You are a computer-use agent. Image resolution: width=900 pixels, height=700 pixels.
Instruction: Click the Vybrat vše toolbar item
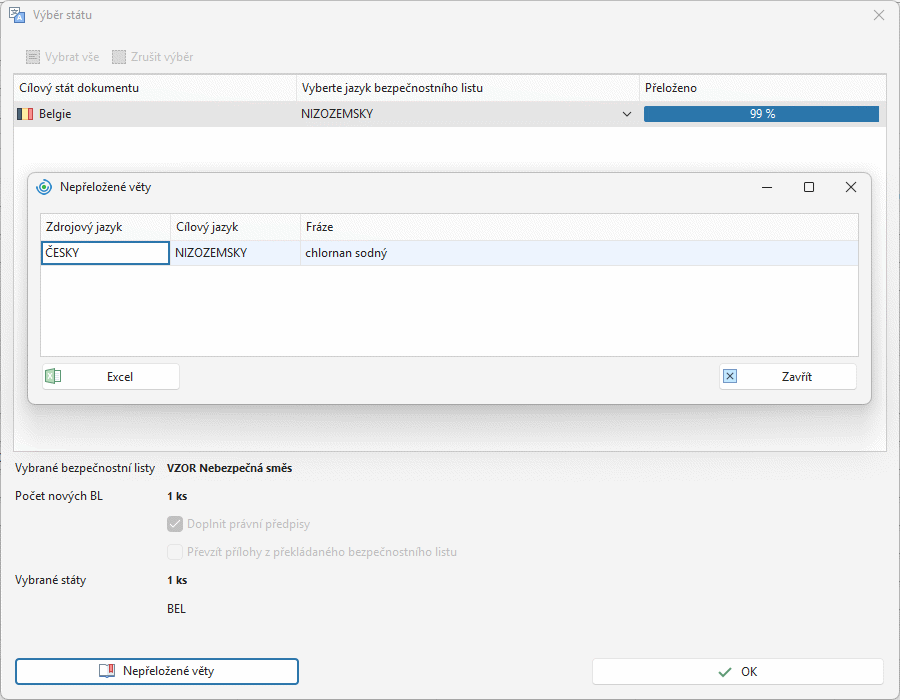click(63, 57)
